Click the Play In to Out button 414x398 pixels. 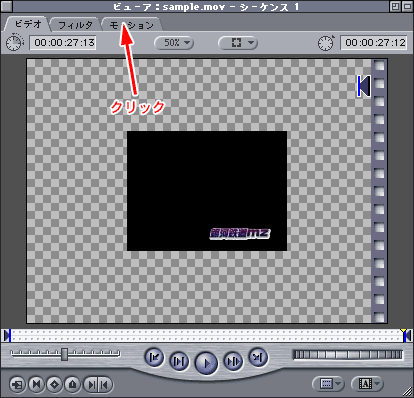(179, 361)
